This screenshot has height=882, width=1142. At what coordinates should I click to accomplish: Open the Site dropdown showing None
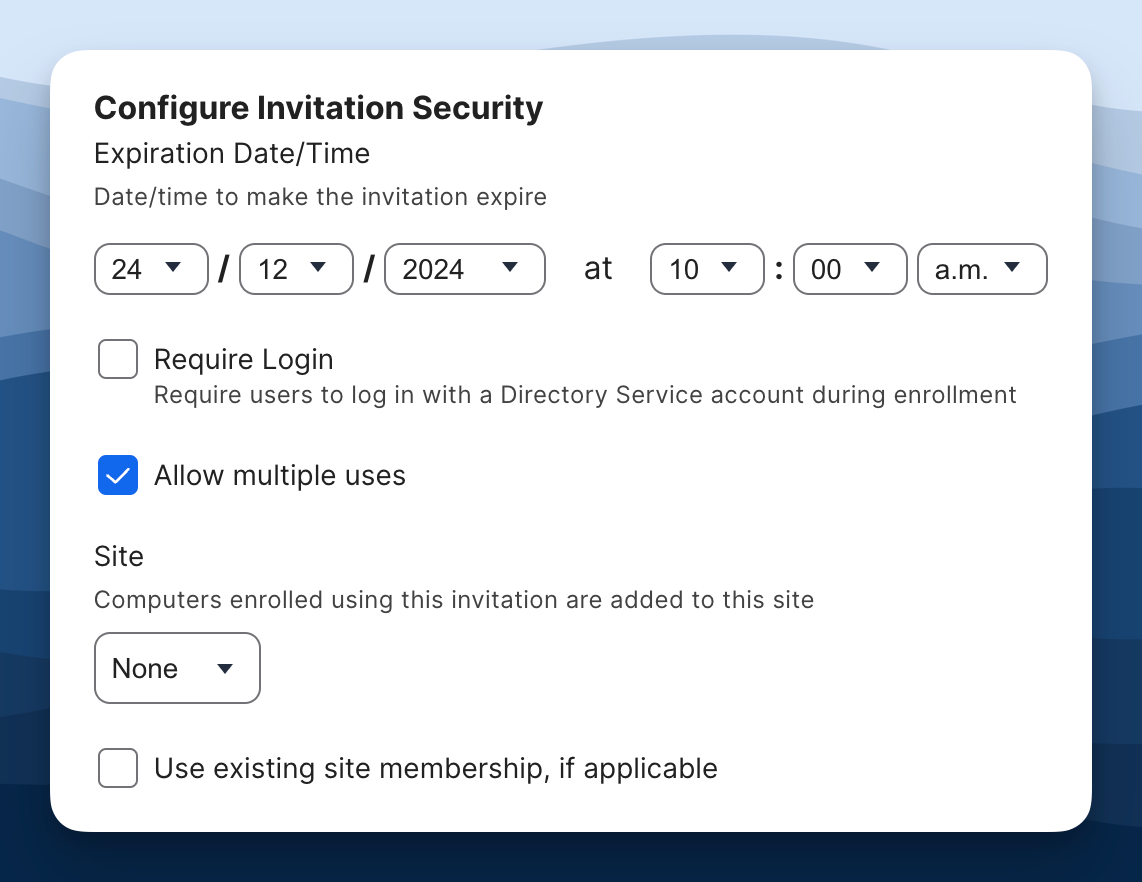[177, 668]
